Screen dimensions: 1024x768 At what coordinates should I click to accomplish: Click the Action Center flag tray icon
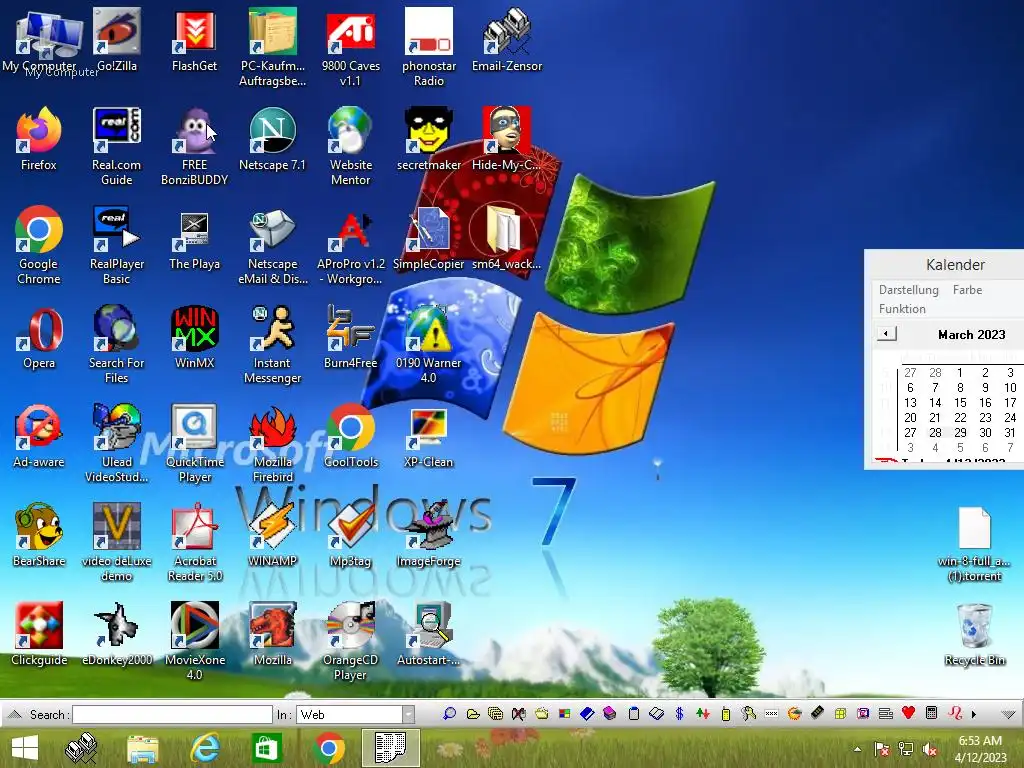pos(882,749)
